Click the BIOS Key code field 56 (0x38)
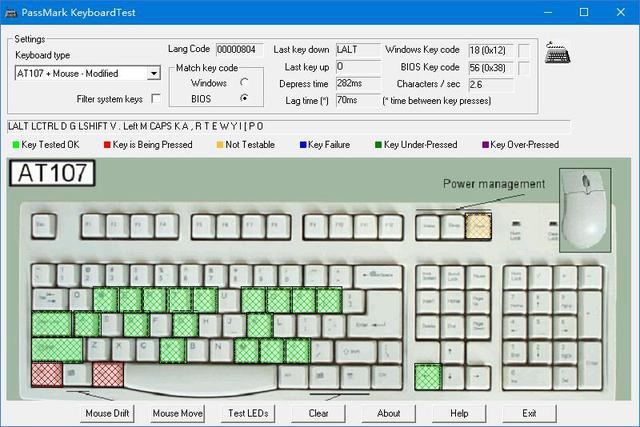The width and height of the screenshot is (640, 427). (x=491, y=68)
